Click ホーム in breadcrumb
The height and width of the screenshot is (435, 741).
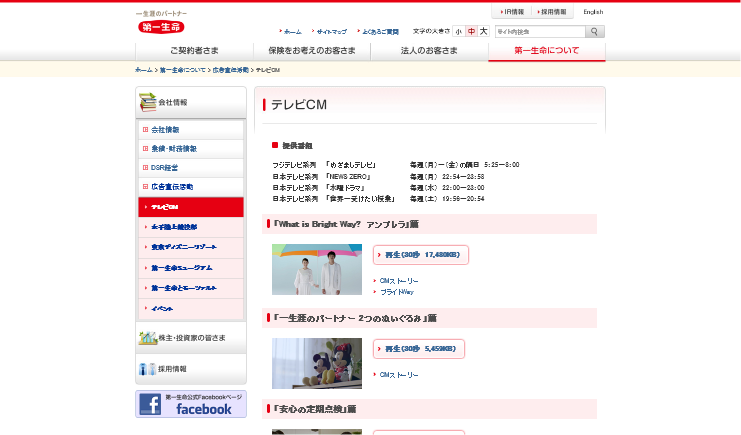tap(144, 70)
